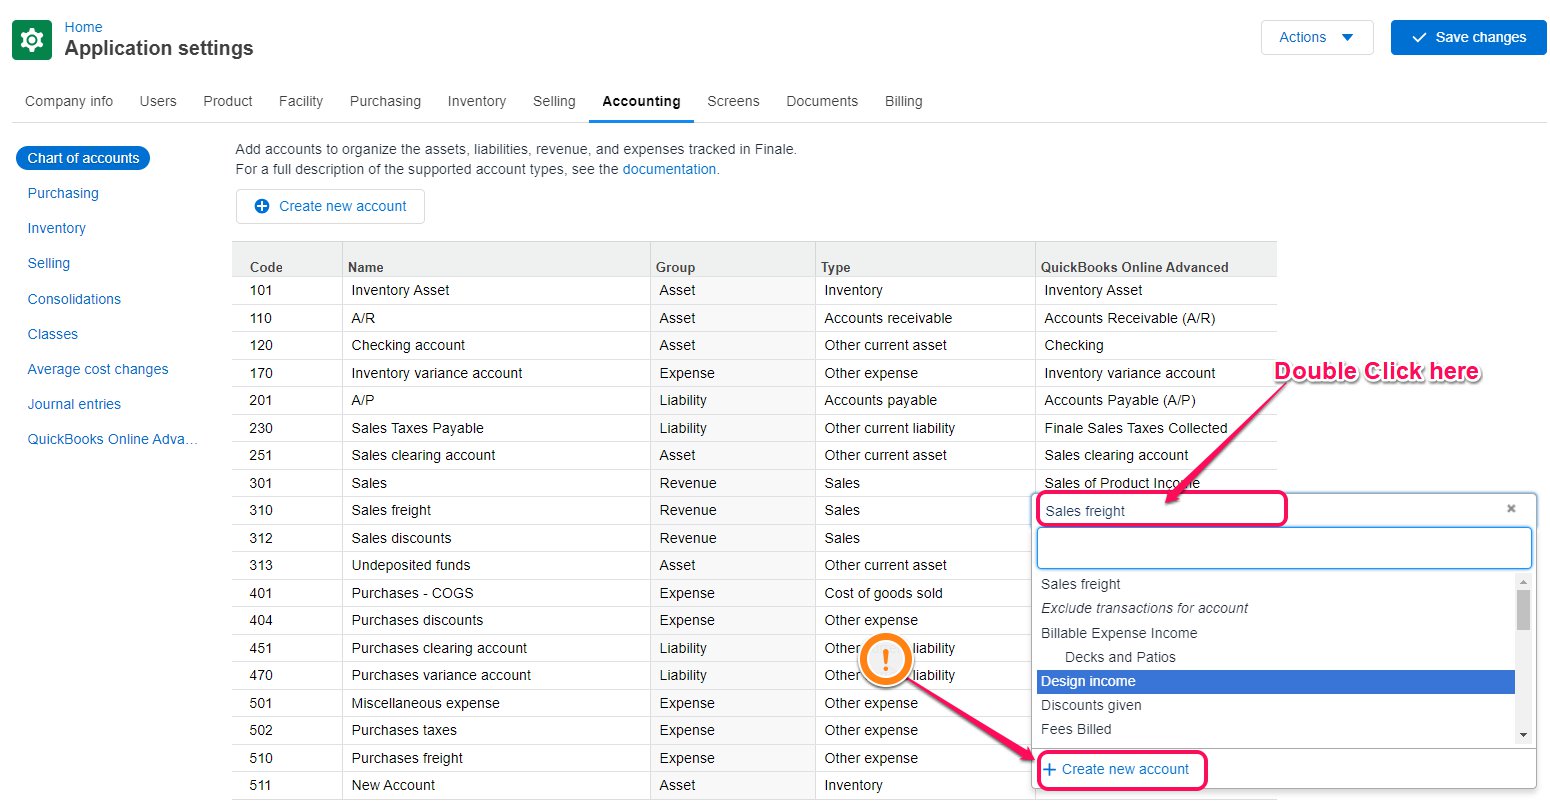Open the Billing tab
Image resolution: width=1550 pixels, height=805 pixels.
[904, 101]
